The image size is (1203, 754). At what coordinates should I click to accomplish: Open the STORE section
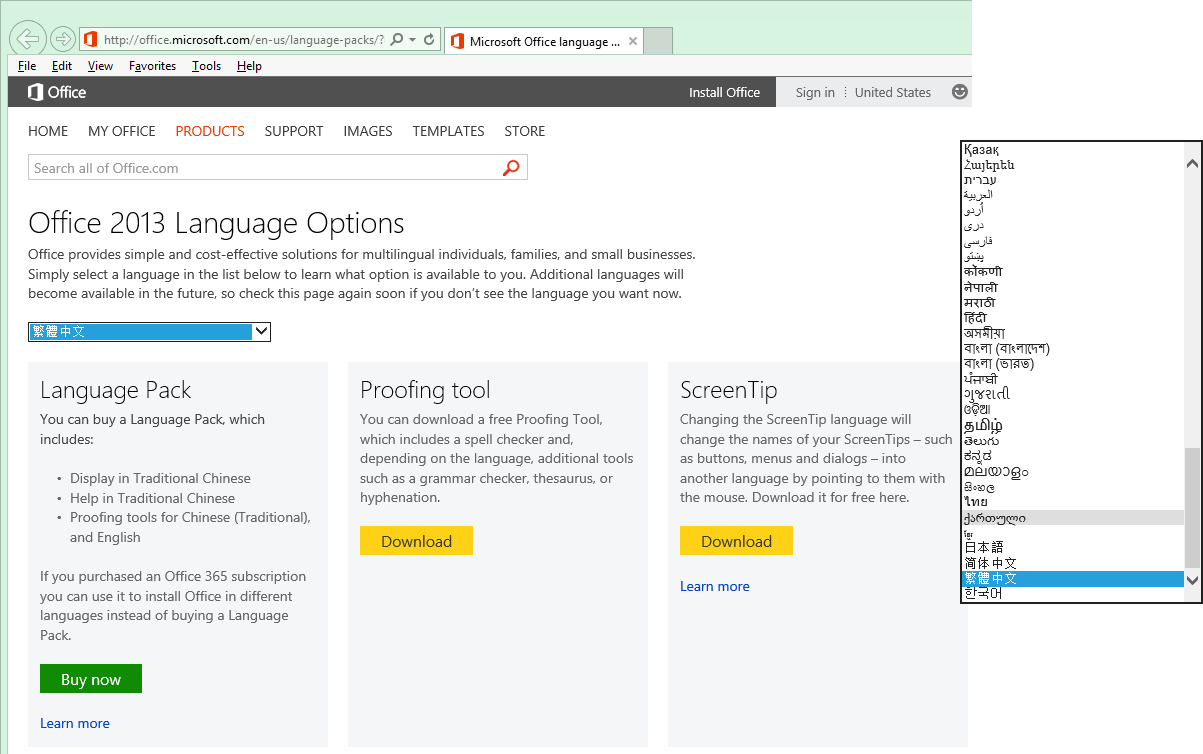tap(525, 131)
